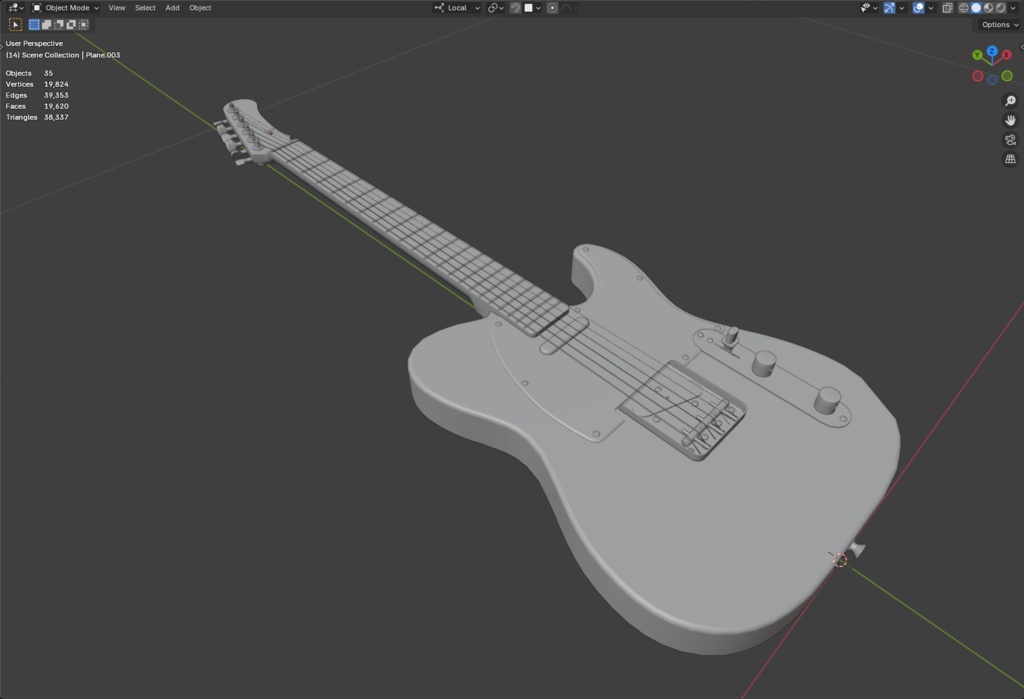Expand the shading options dropdown
Viewport: 1024px width, 699px height.
[1014, 8]
